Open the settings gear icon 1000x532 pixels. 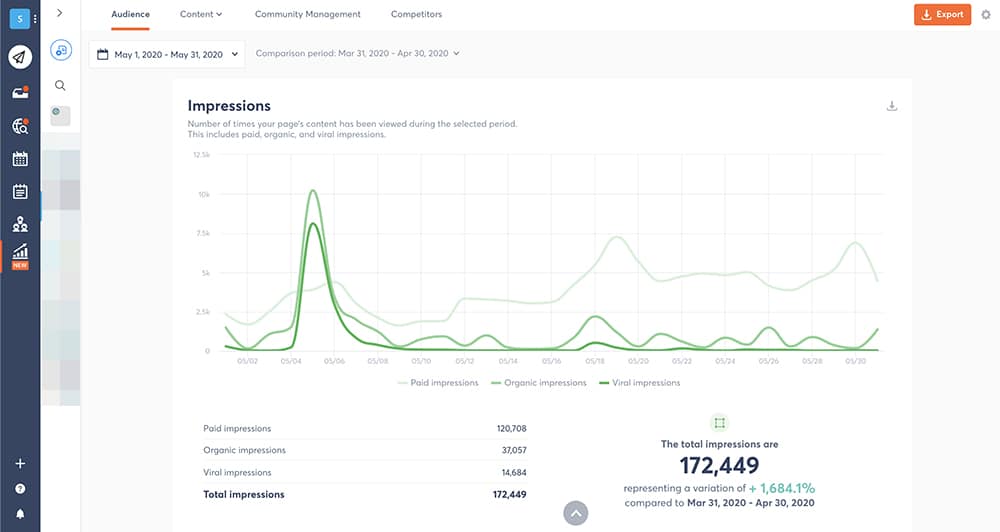985,15
